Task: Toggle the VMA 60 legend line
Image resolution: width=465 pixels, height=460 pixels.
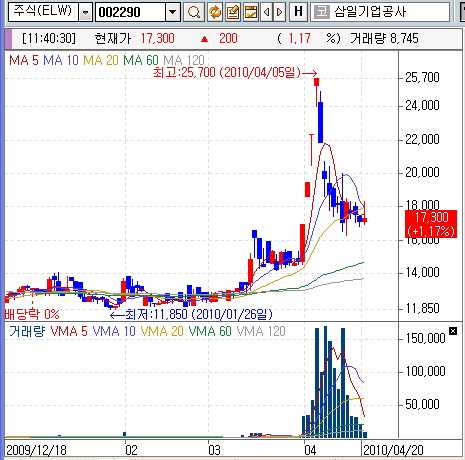Action: tap(210, 331)
